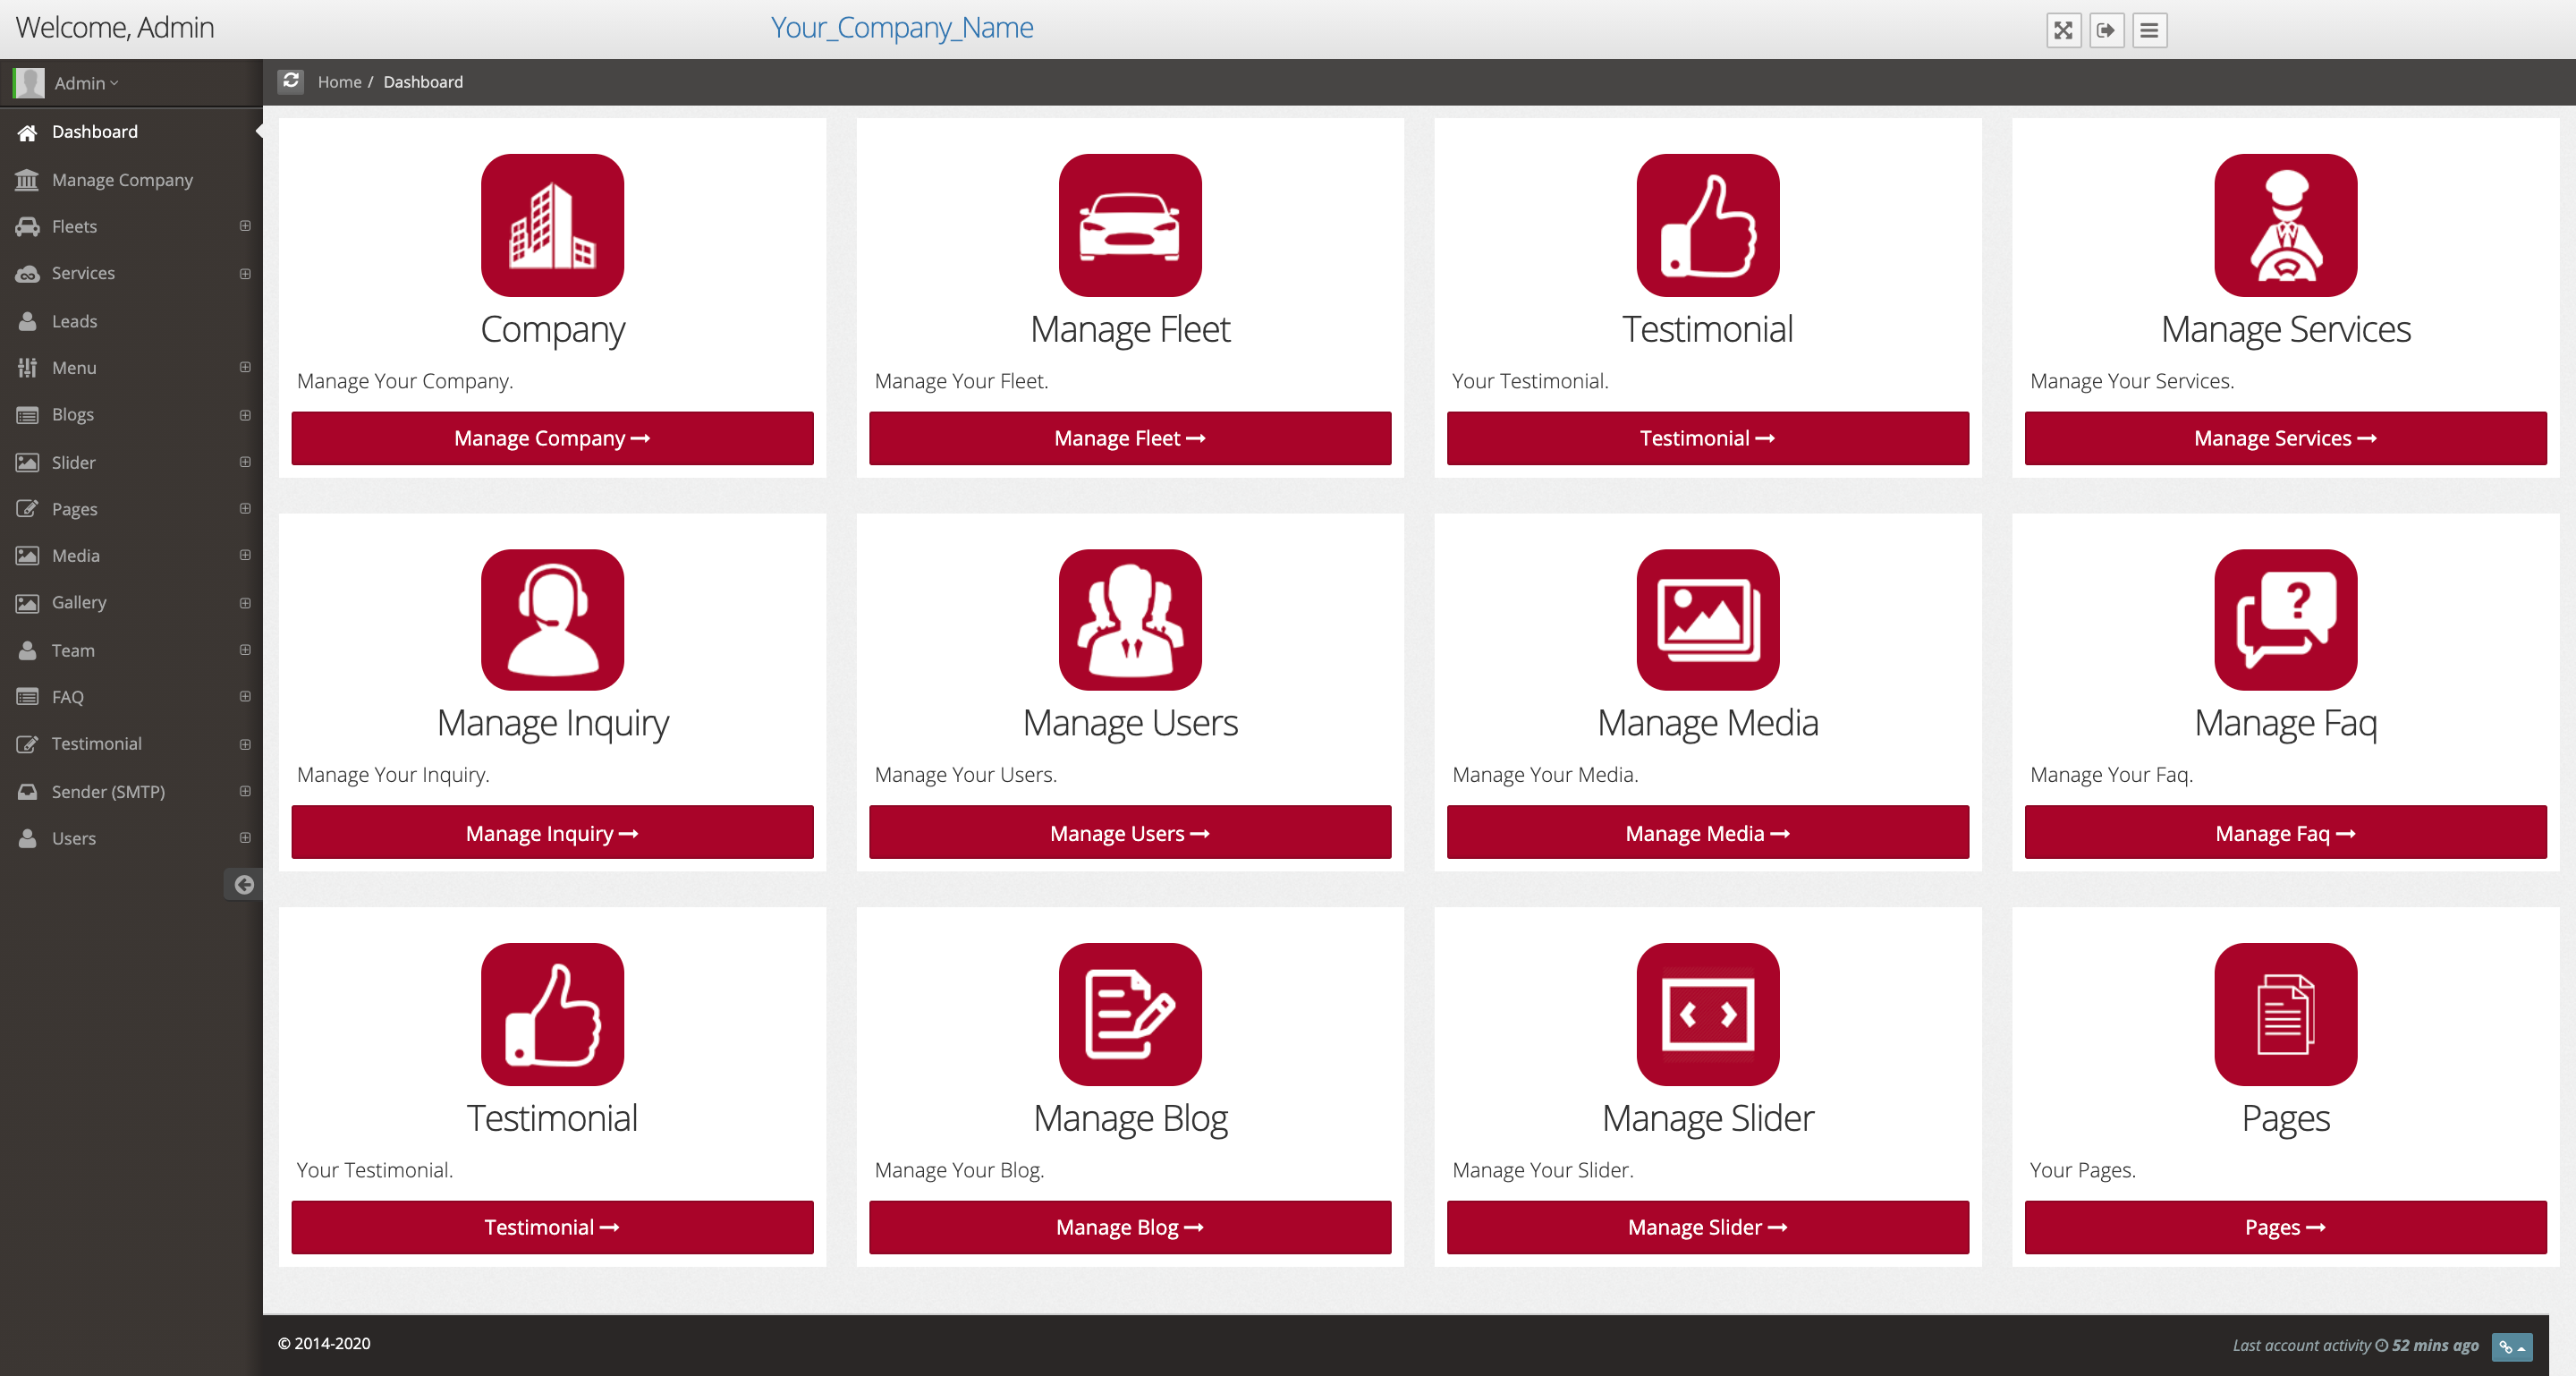Open the fullscreen toggle icon at top right
This screenshot has height=1376, width=2576.
tap(2063, 30)
